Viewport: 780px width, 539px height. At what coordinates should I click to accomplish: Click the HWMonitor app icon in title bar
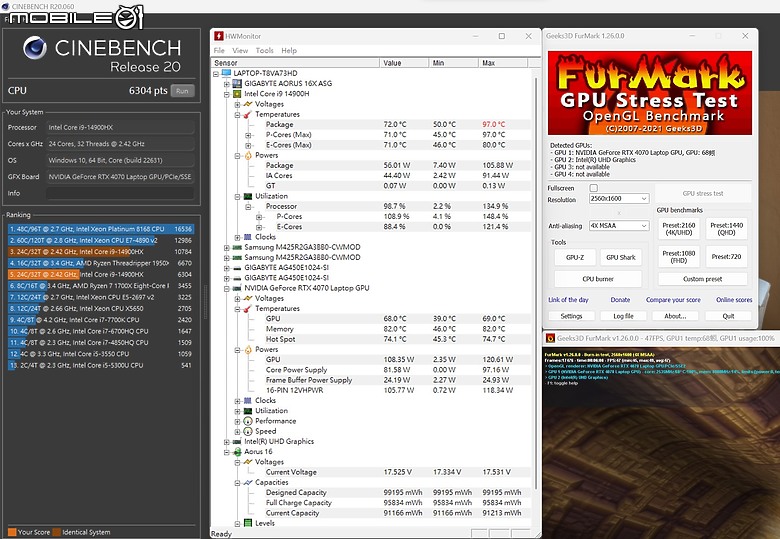click(x=218, y=36)
